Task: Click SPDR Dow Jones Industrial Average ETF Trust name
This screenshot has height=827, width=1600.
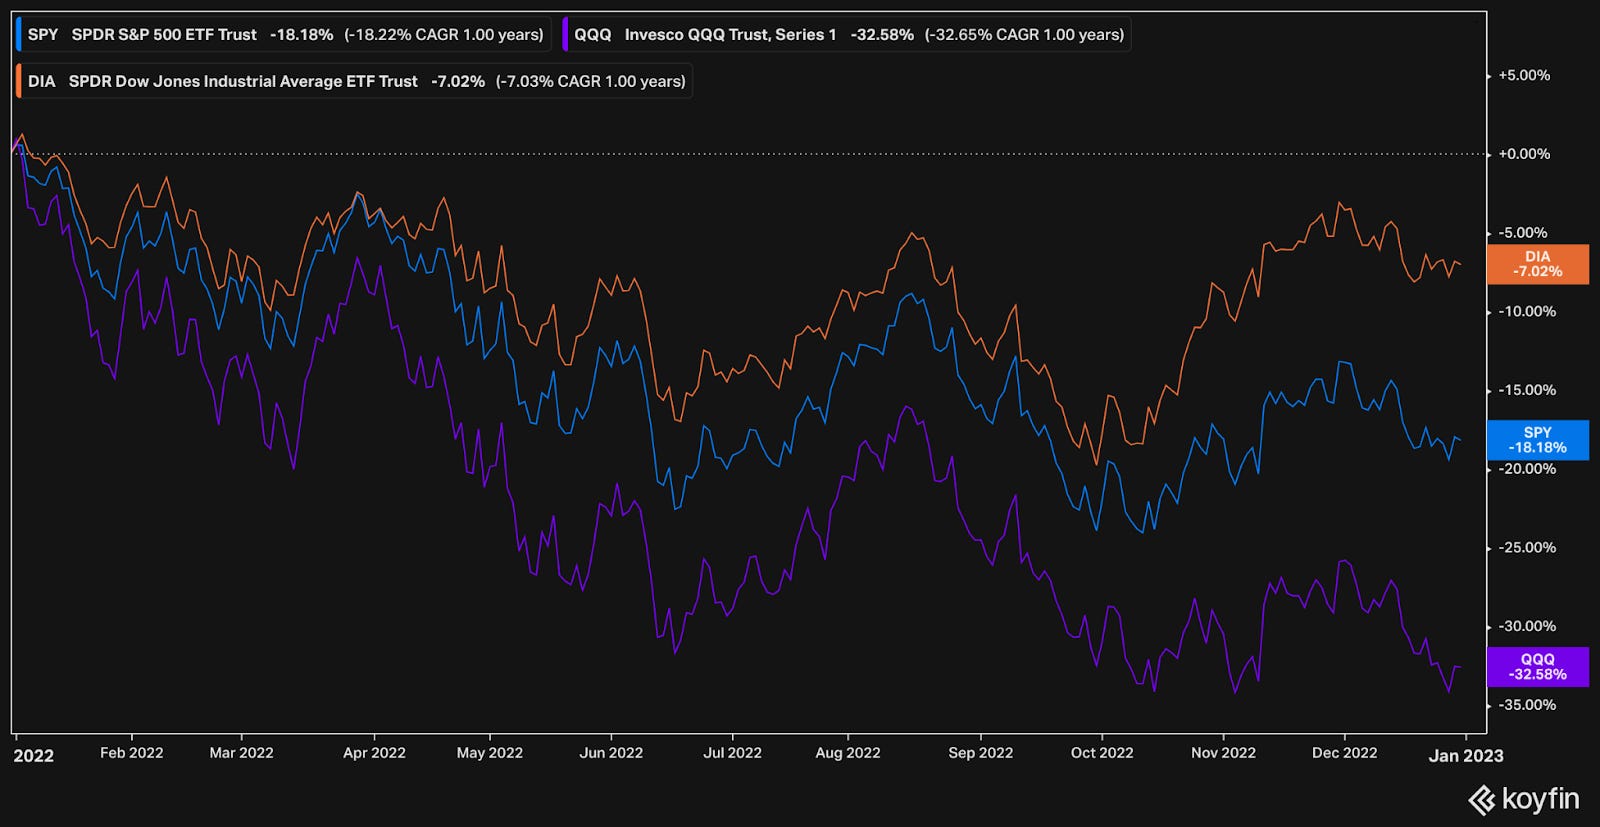Action: [243, 81]
